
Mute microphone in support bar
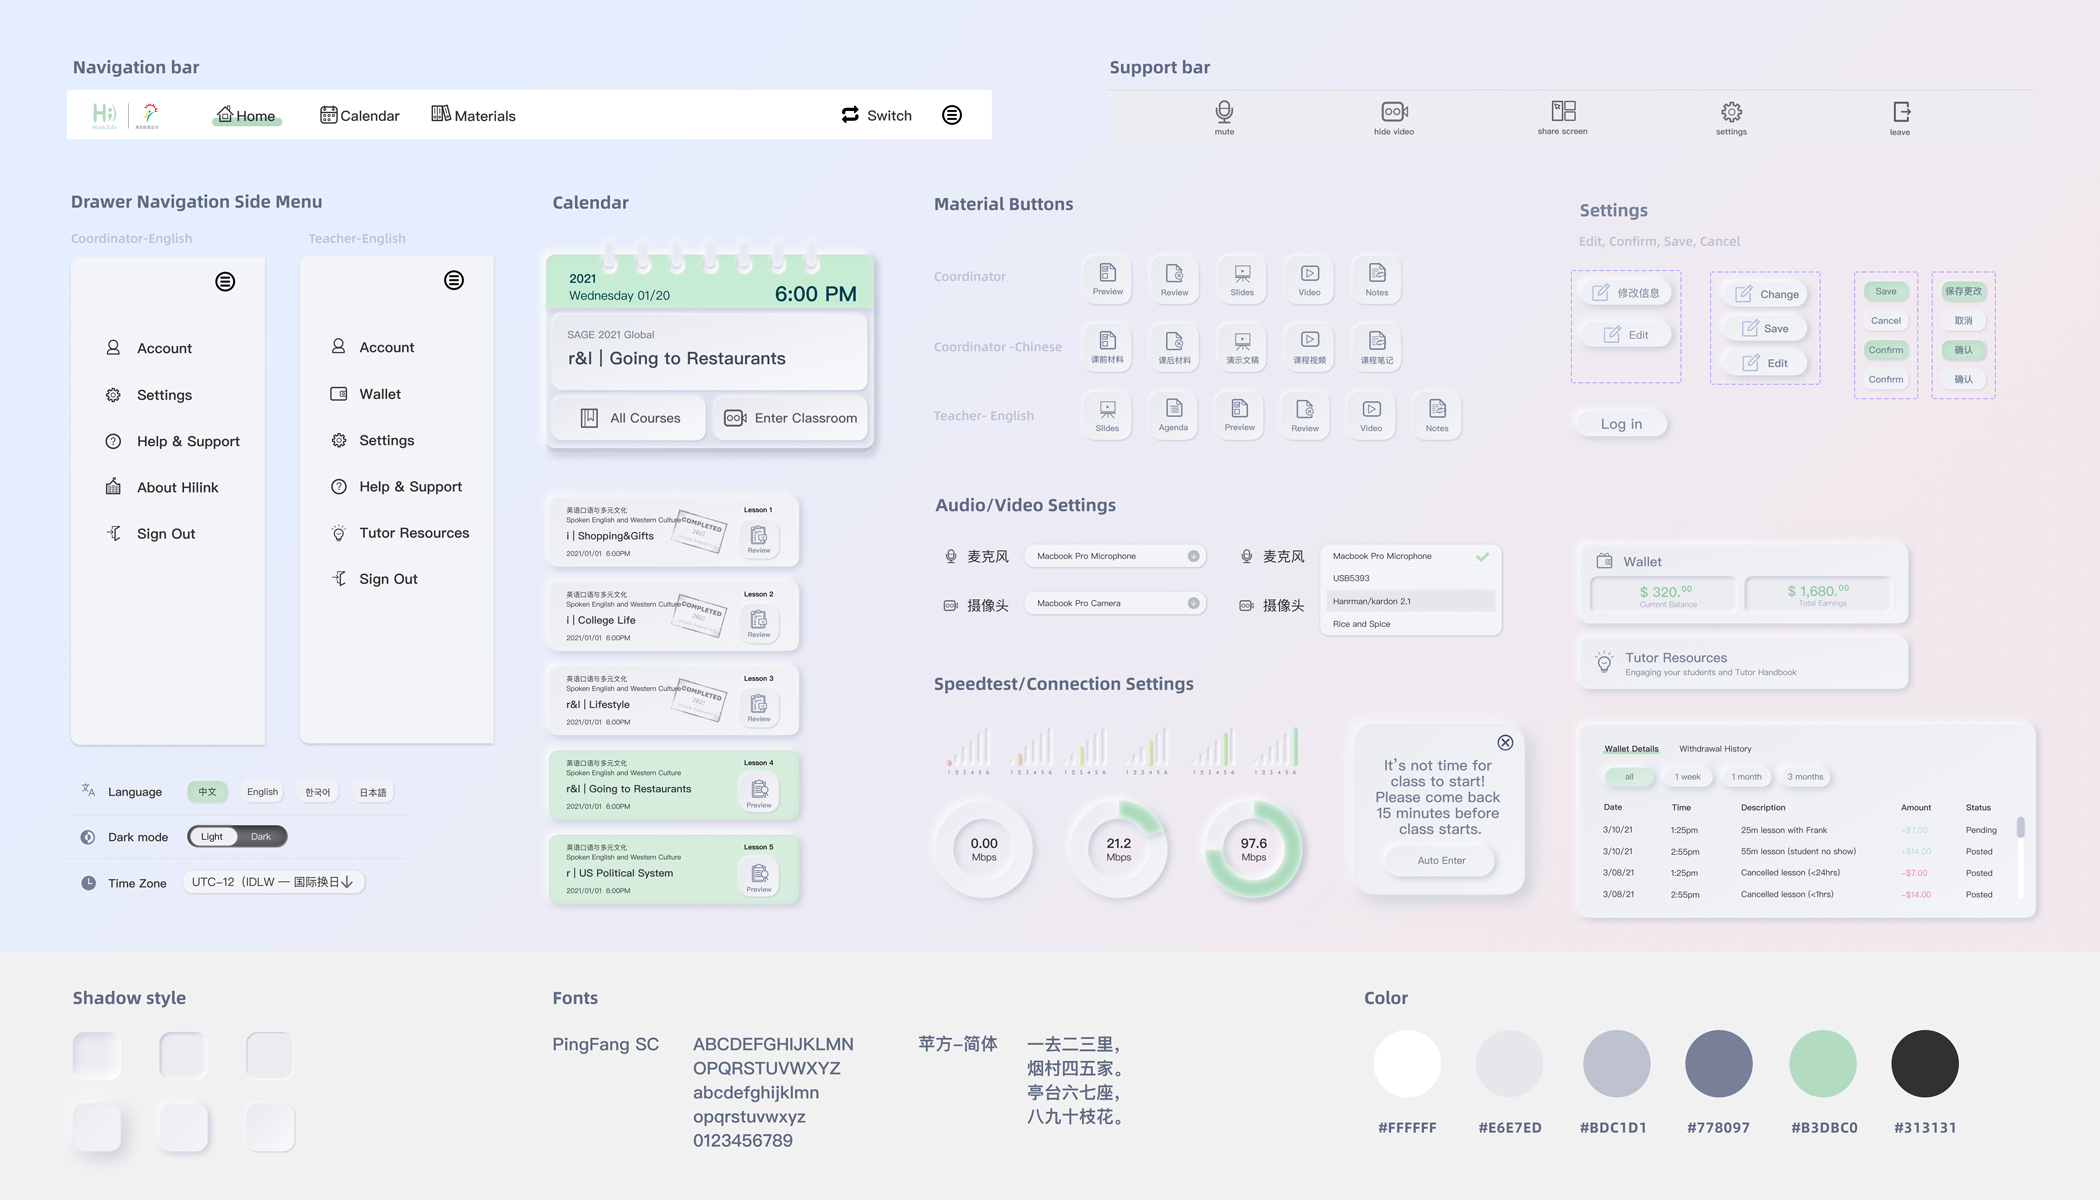click(1224, 112)
